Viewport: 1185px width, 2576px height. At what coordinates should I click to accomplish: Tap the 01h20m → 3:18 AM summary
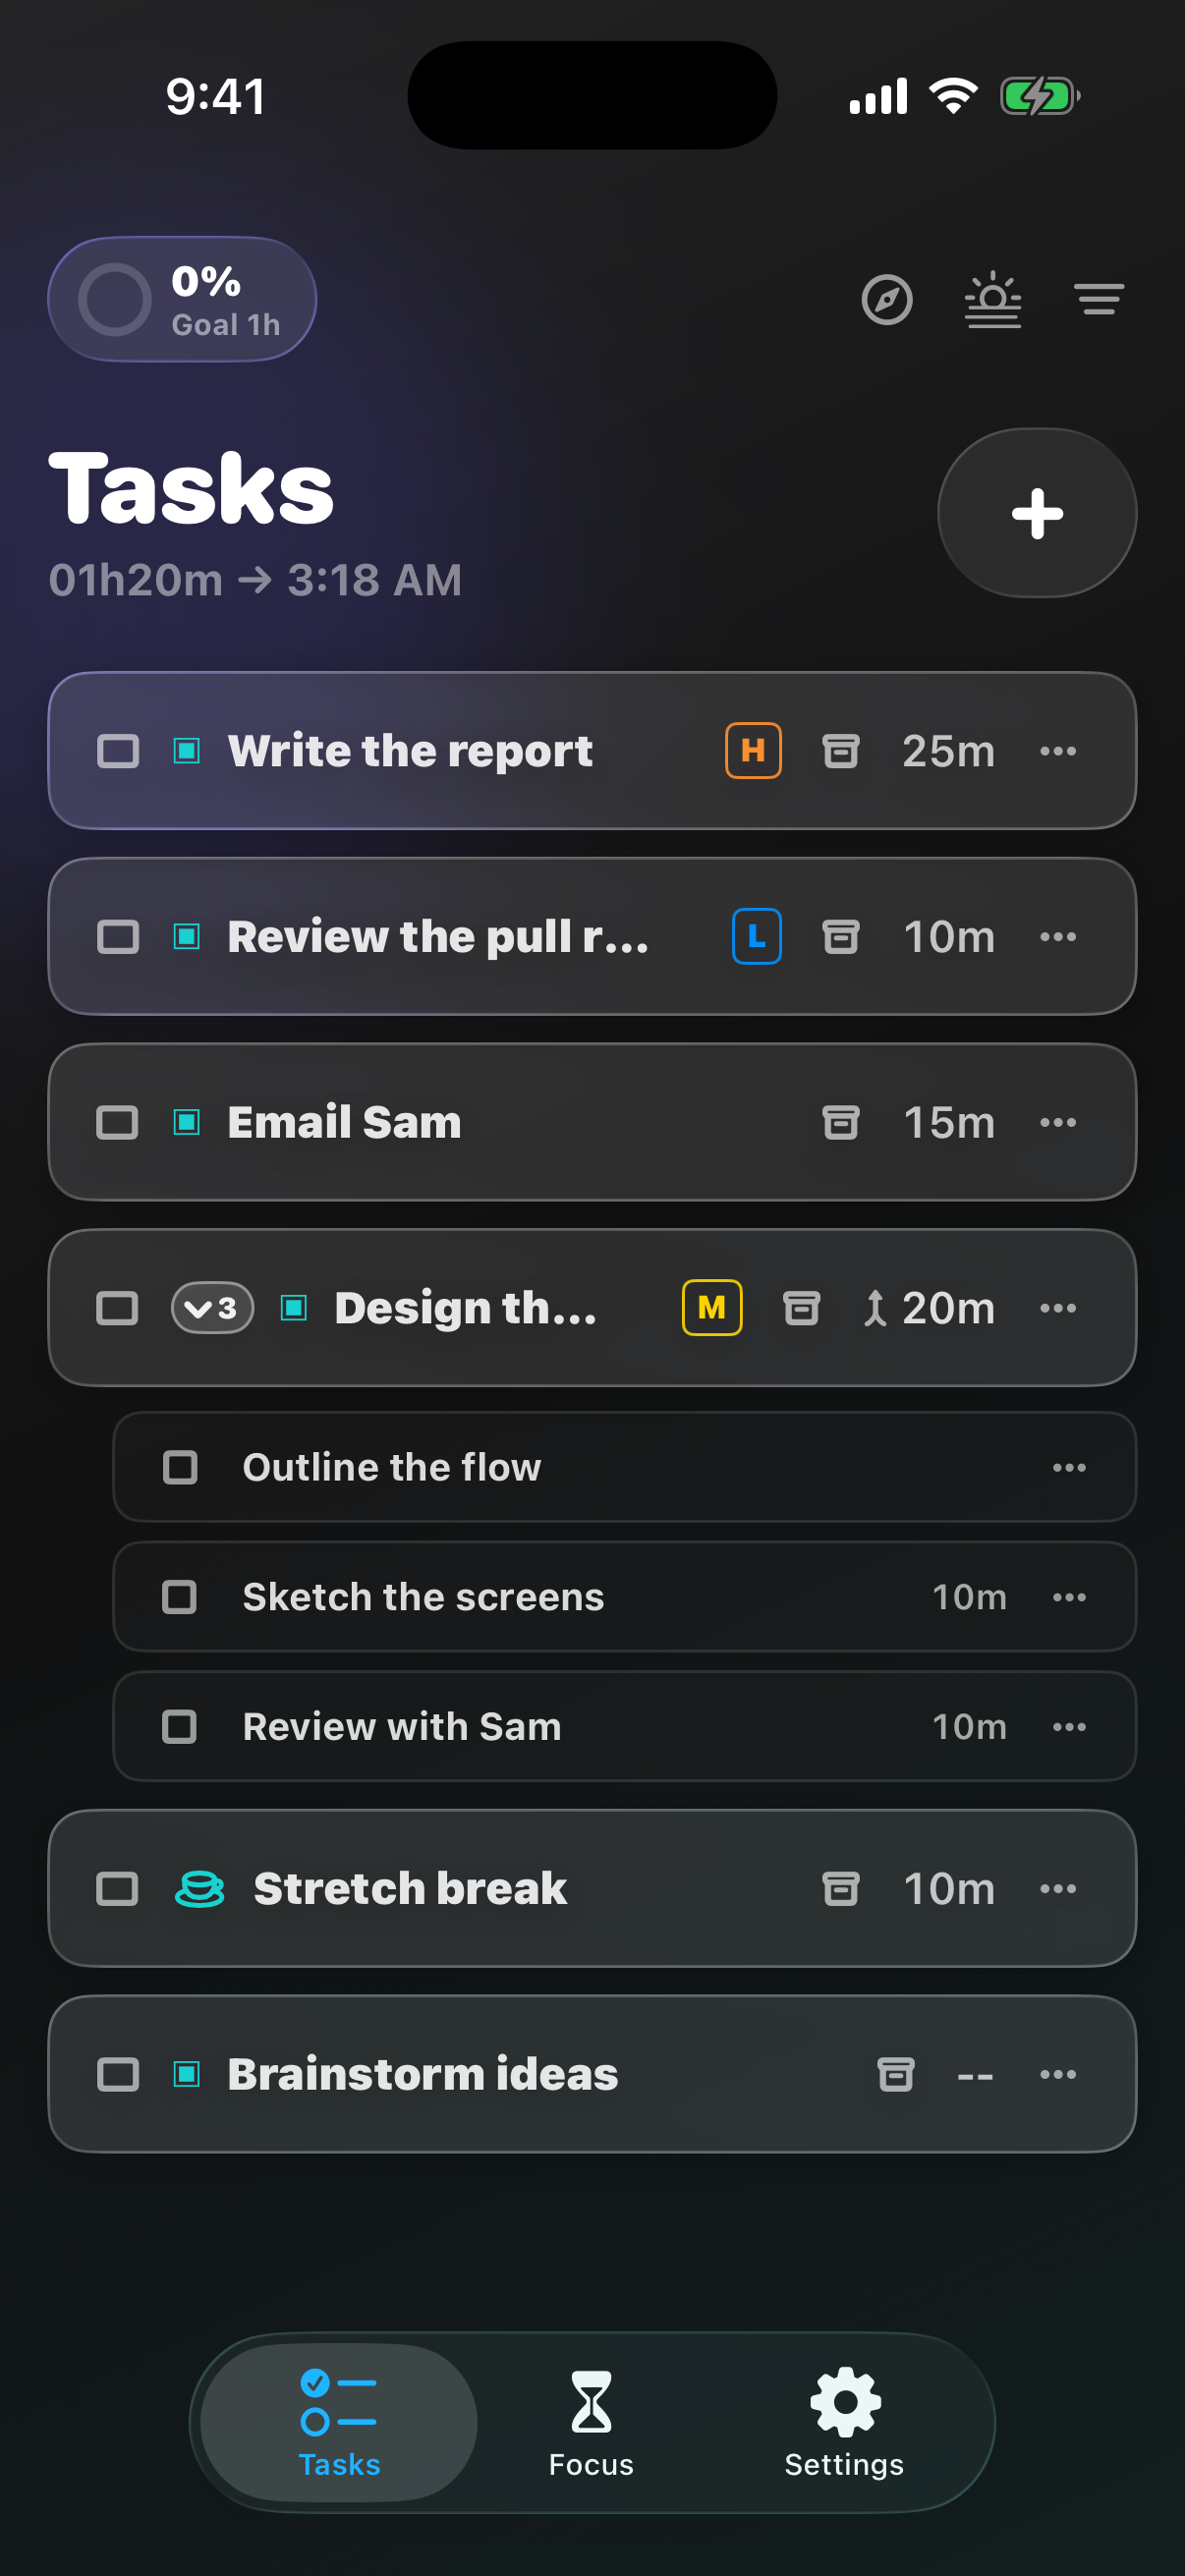point(256,580)
